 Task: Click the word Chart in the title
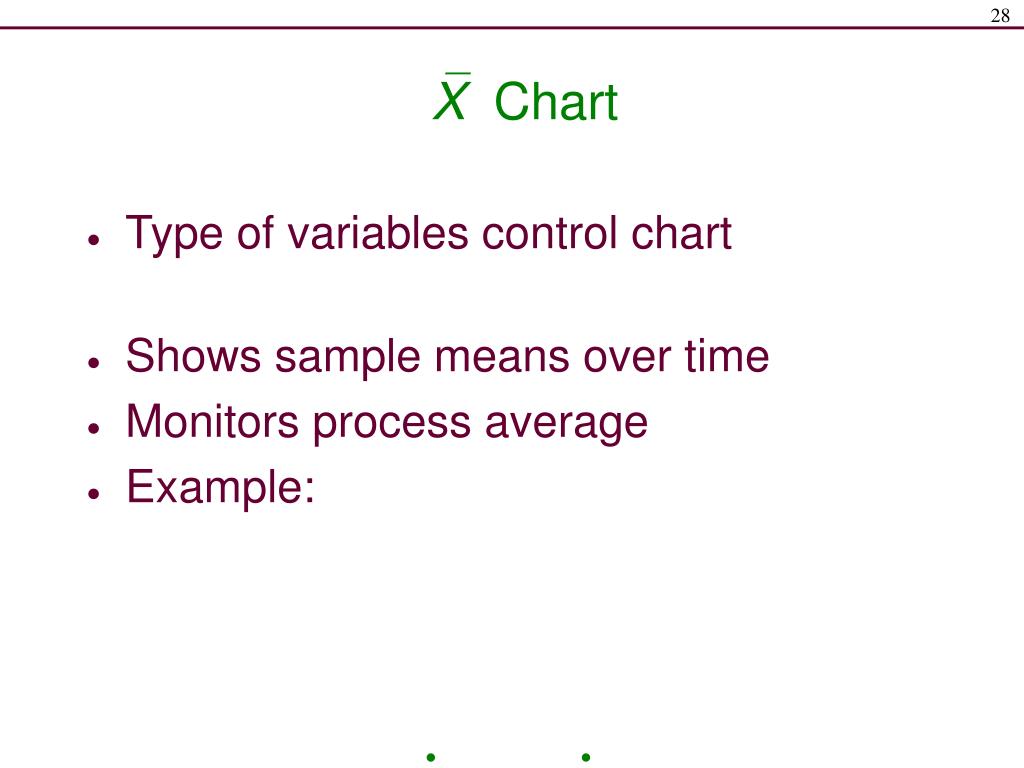click(x=556, y=102)
